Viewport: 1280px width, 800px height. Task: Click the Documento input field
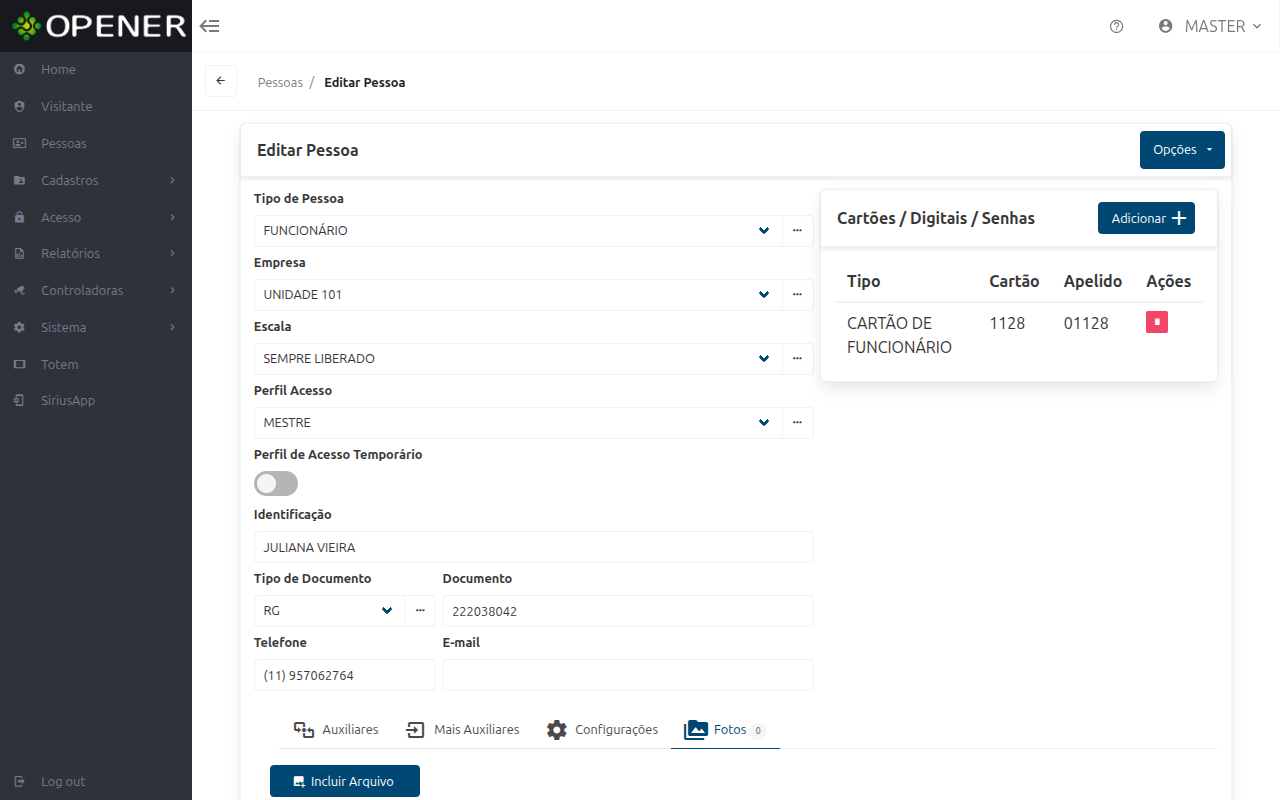pyautogui.click(x=628, y=611)
